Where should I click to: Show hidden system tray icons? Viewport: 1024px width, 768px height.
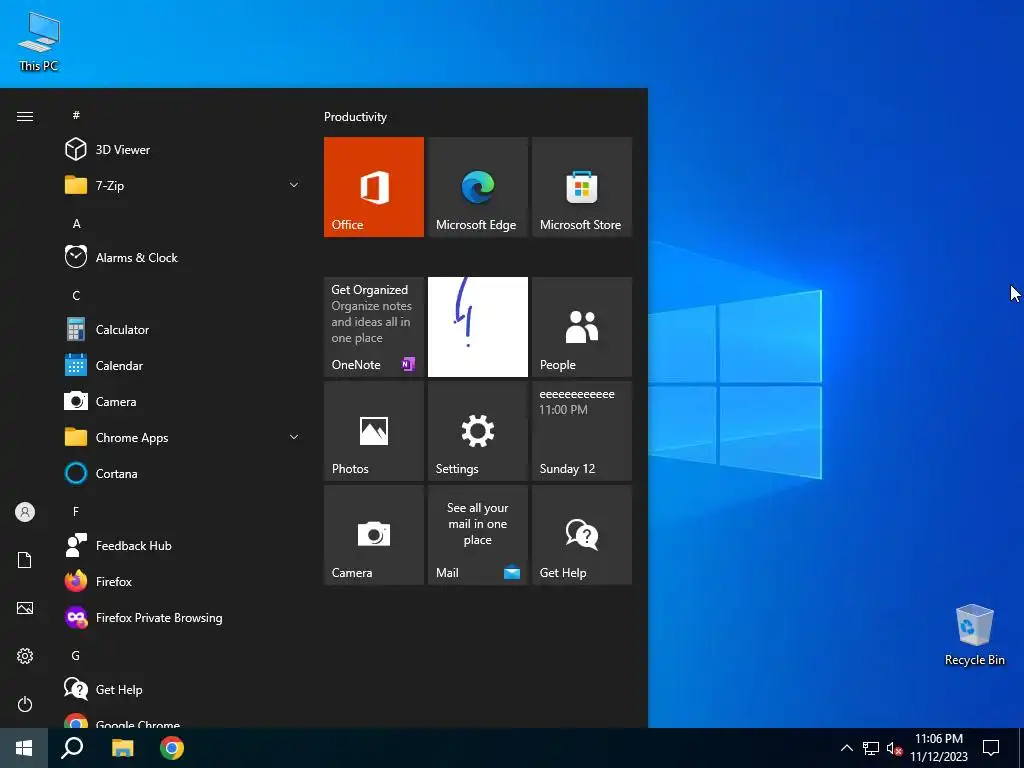846,748
